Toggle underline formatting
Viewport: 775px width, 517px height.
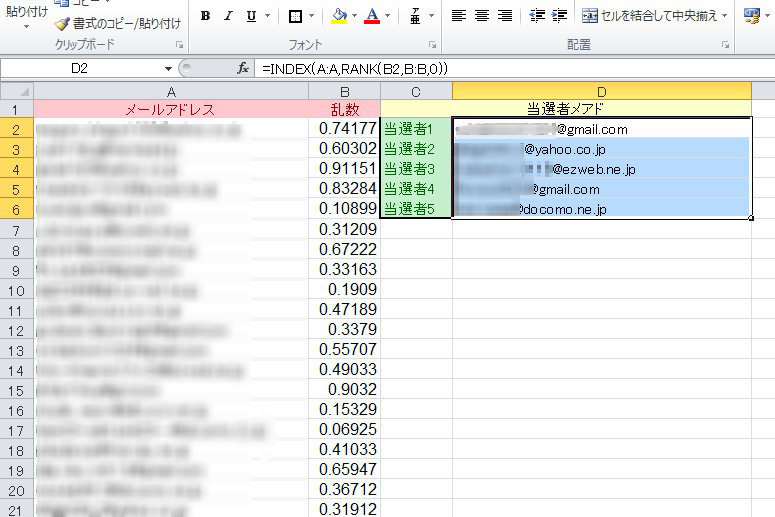click(250, 16)
